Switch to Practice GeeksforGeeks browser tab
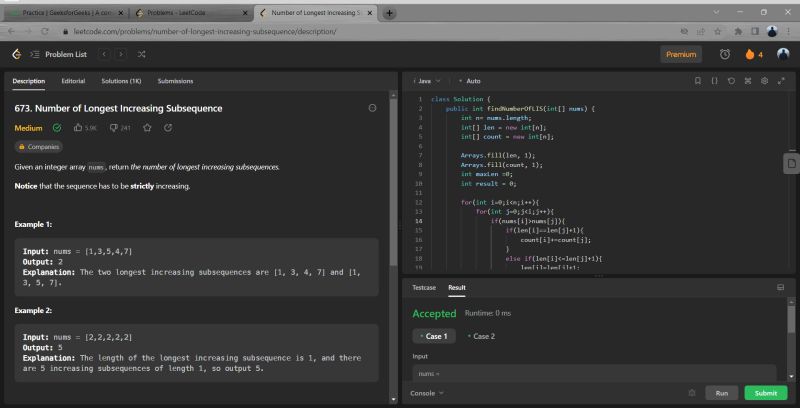The width and height of the screenshot is (800, 408). tap(65, 13)
